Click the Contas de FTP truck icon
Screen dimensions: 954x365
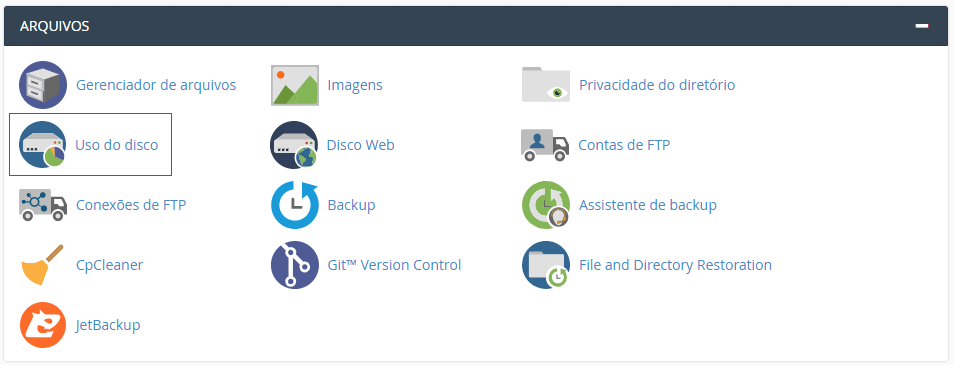tap(545, 145)
